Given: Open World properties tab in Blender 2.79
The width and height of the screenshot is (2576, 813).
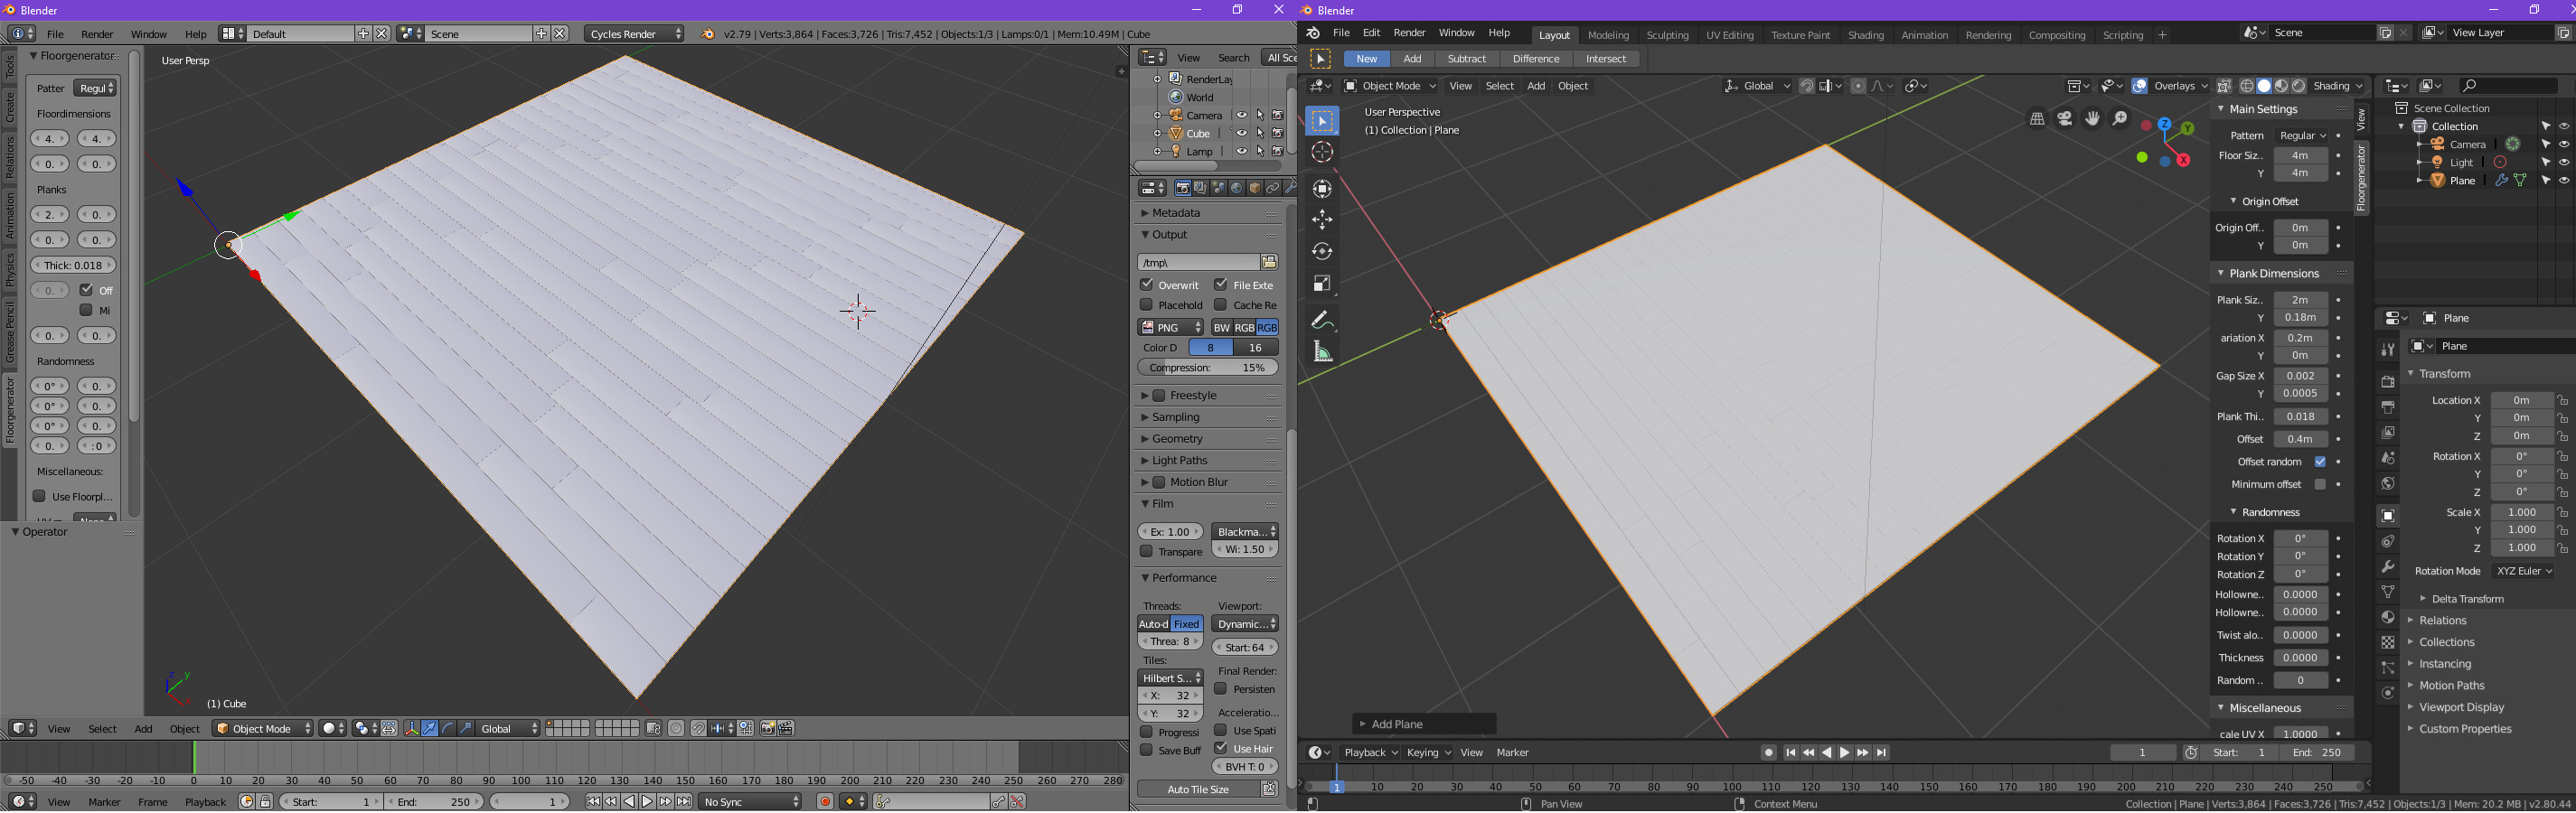Looking at the screenshot, I should click(1236, 188).
